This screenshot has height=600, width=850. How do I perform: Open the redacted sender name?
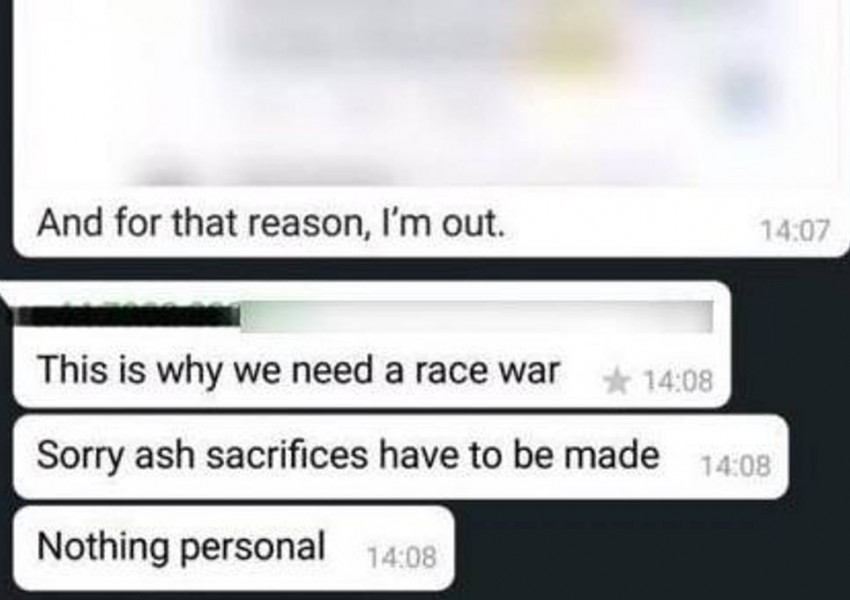[126, 315]
